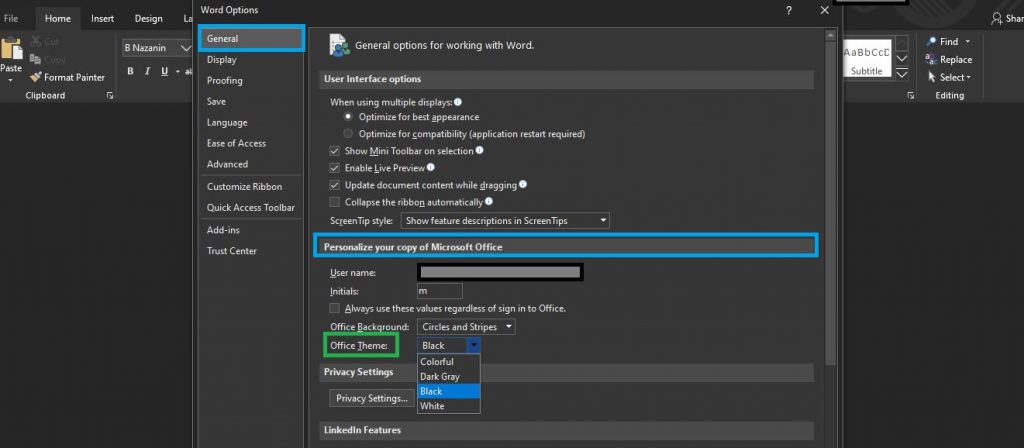Viewport: 1024px width, 448px height.
Task: Switch to the Design ribbon tab
Action: point(148,18)
